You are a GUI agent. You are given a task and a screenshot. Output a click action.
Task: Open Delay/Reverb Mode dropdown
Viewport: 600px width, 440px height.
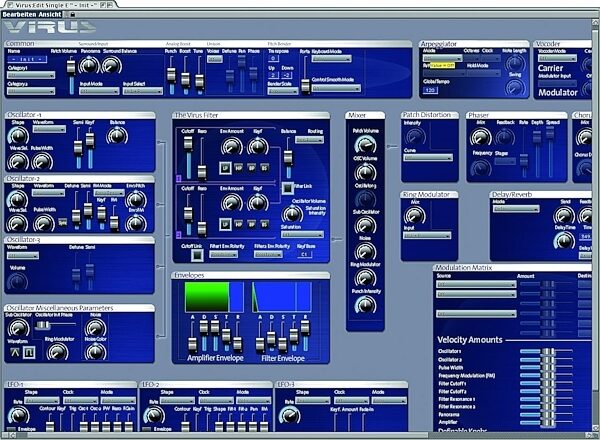click(x=516, y=209)
